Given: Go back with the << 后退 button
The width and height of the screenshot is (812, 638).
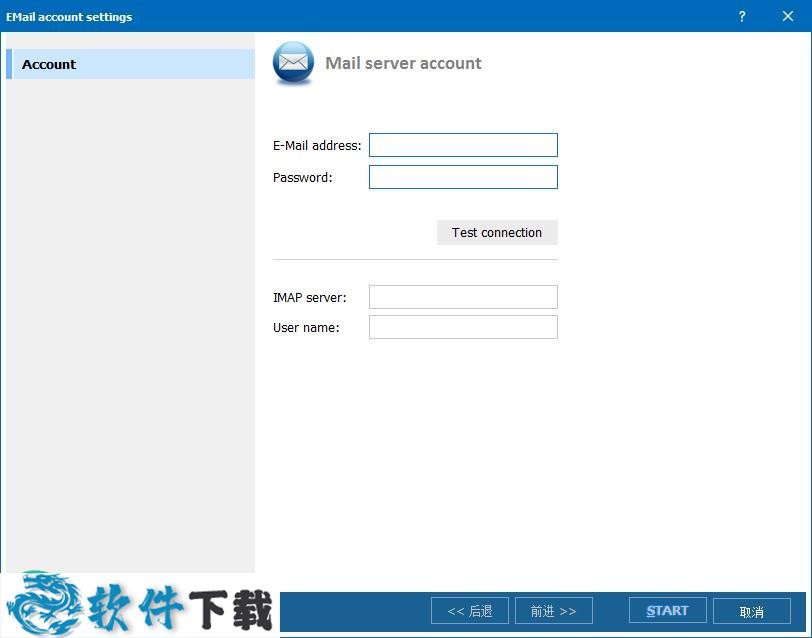Looking at the screenshot, I should (x=470, y=611).
